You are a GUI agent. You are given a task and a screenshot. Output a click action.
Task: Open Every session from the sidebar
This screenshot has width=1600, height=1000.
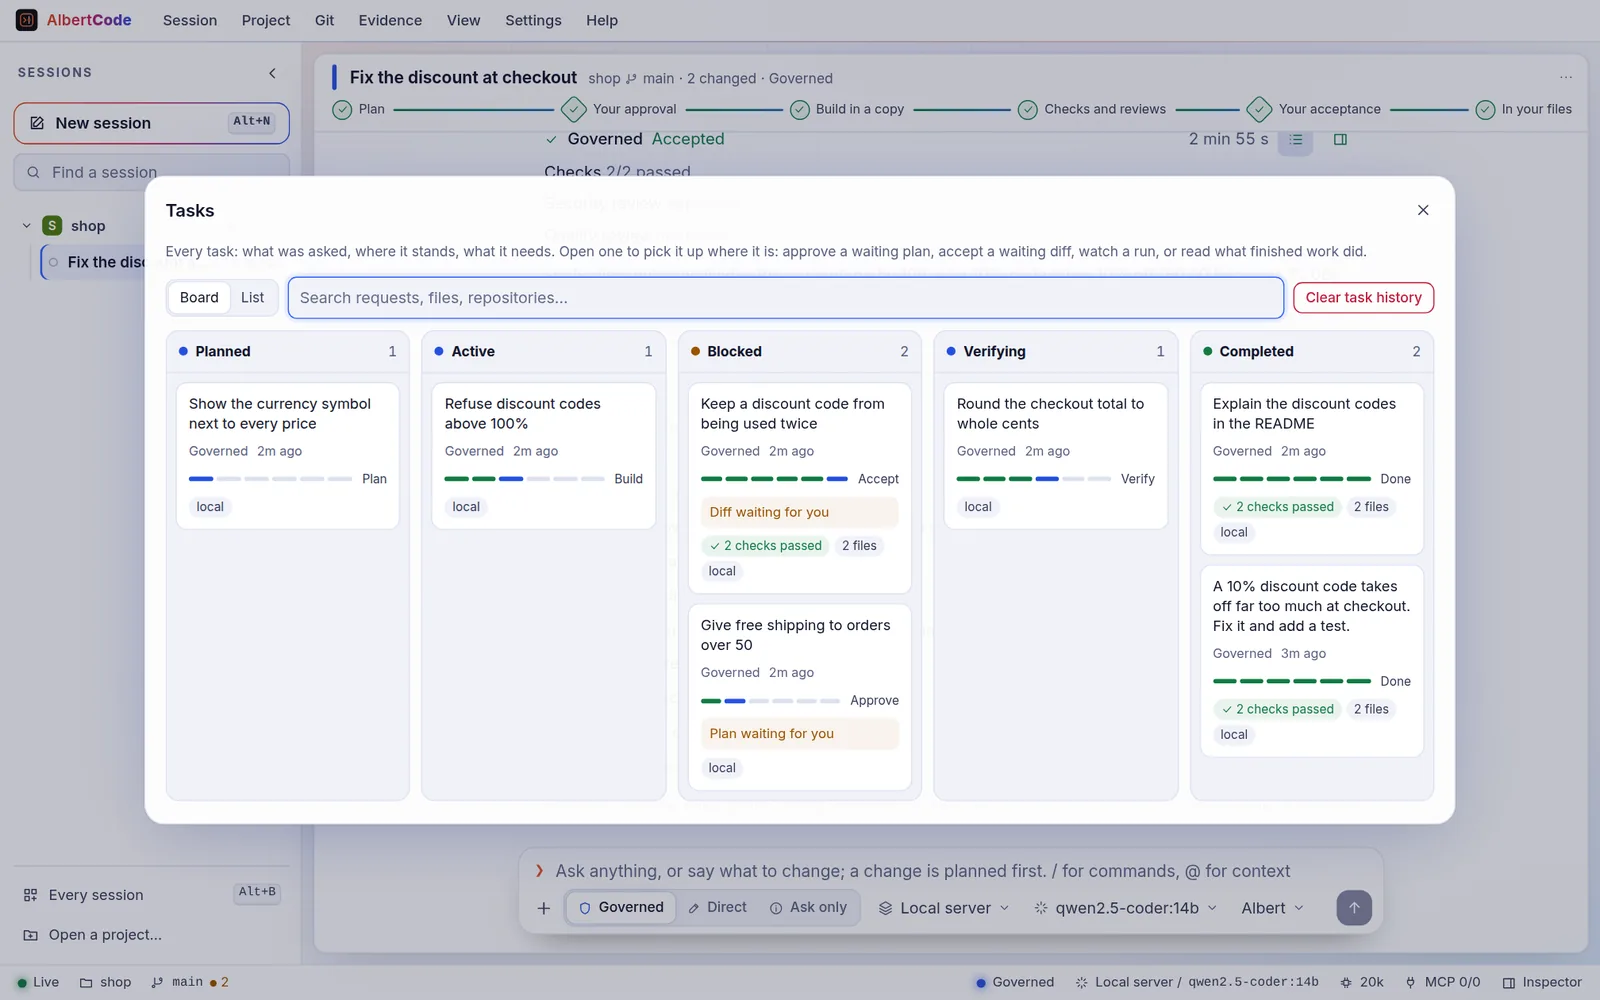(x=151, y=895)
